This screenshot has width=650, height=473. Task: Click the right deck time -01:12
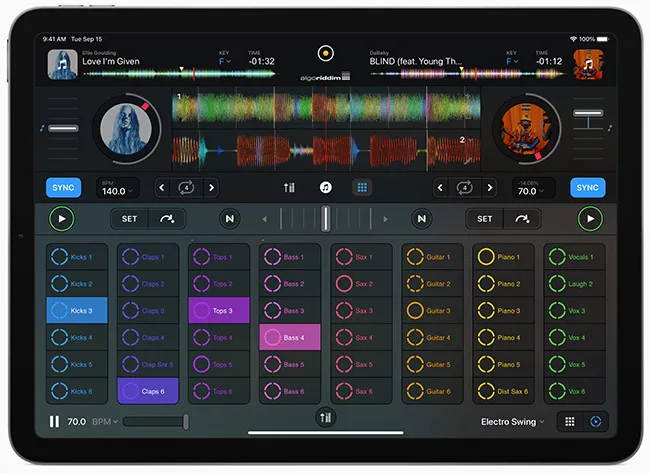point(549,61)
